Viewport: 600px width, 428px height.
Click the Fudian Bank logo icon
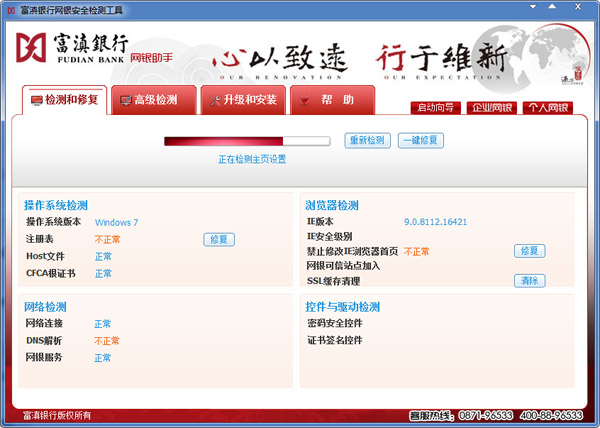pyautogui.click(x=34, y=49)
